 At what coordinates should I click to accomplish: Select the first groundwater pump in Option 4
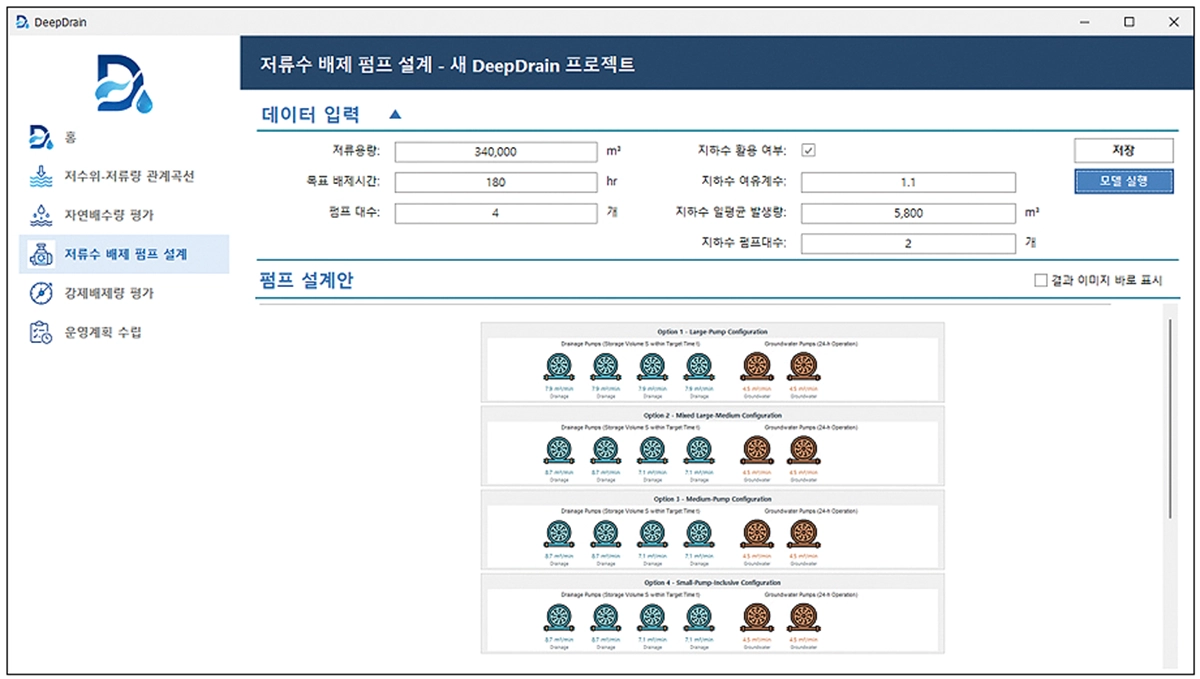(x=757, y=617)
